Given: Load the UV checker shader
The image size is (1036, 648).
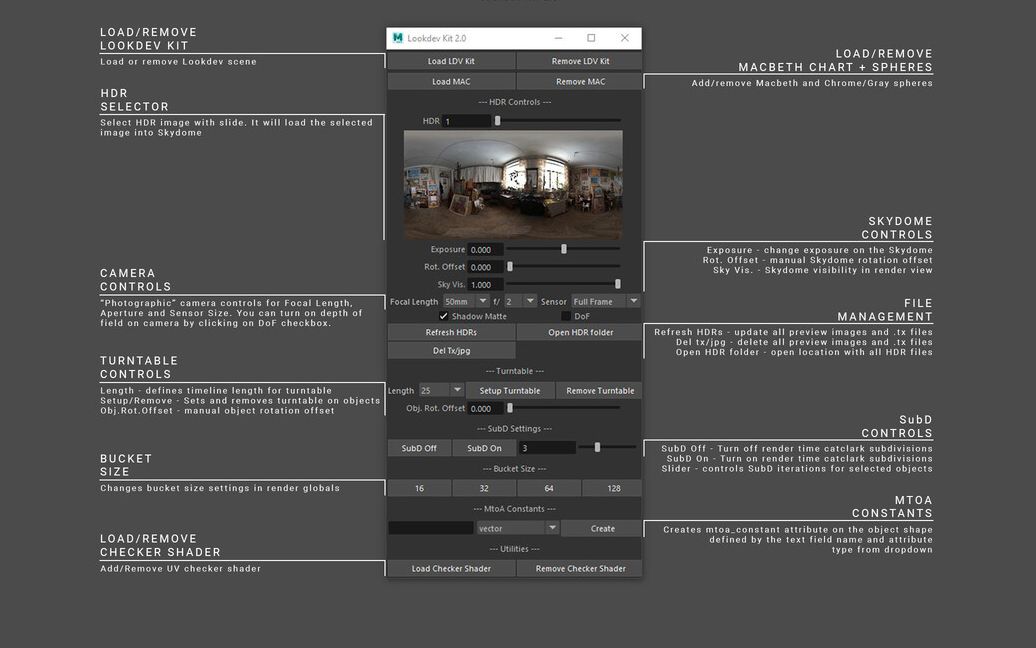Looking at the screenshot, I should point(450,567).
